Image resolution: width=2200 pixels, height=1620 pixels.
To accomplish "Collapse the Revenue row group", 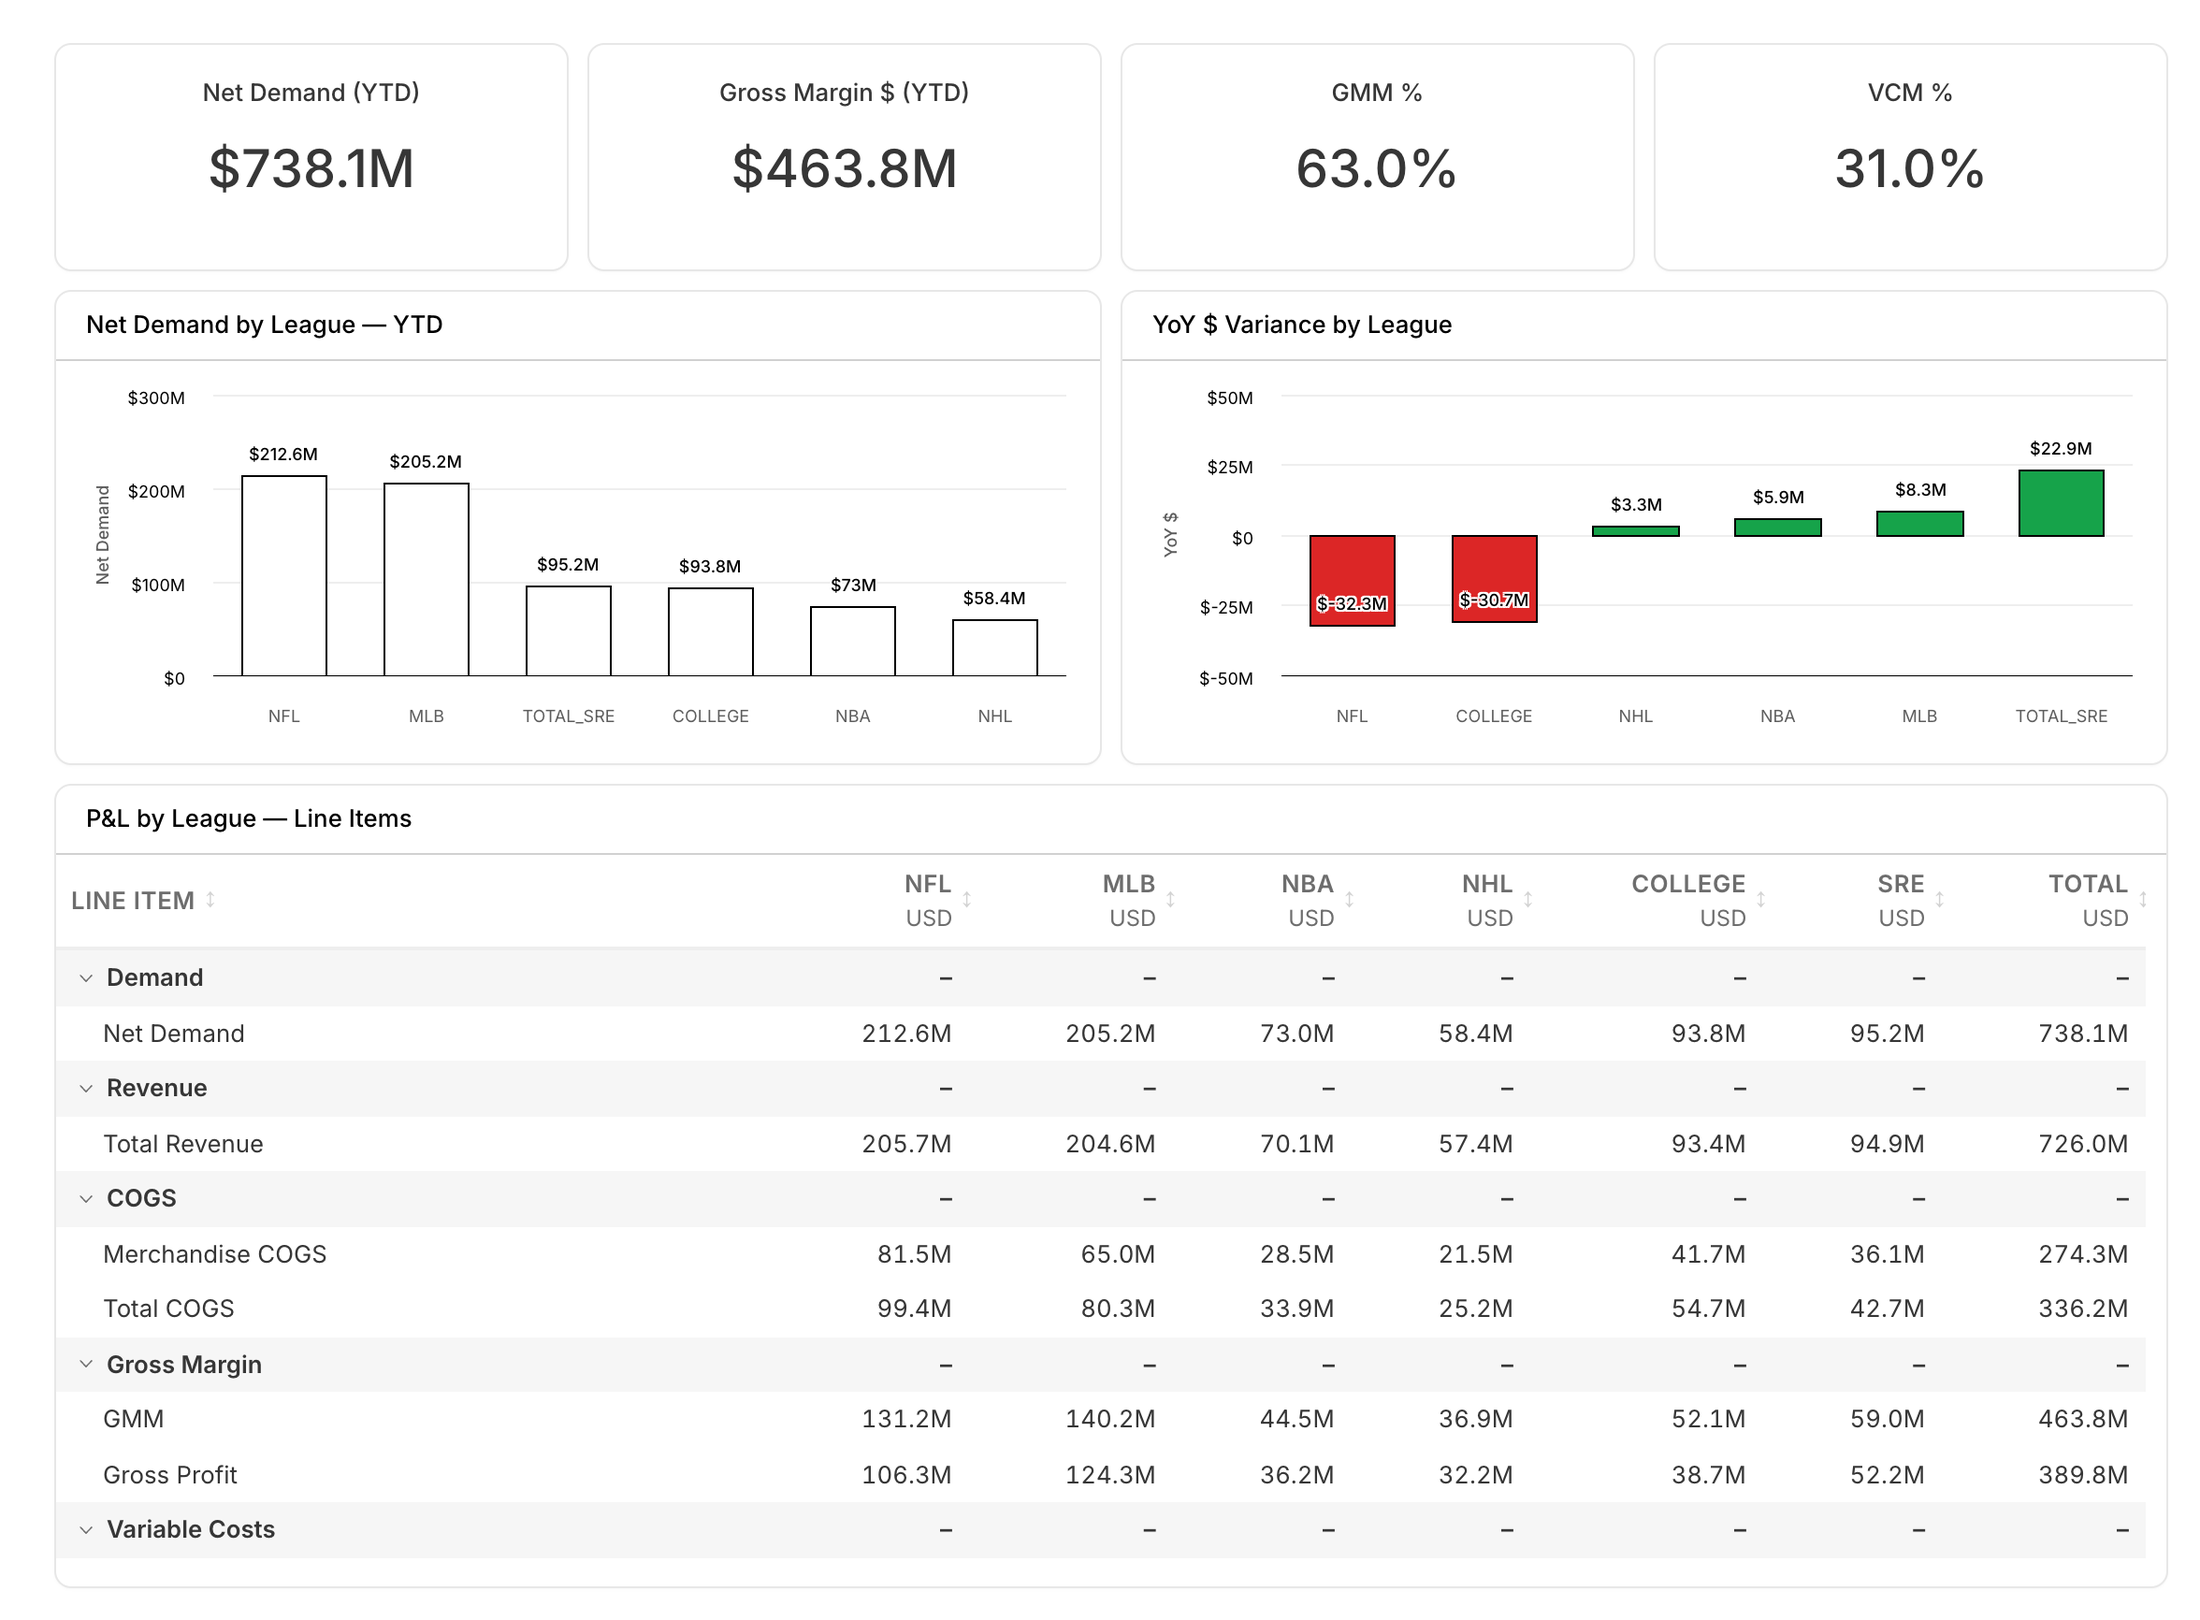I will click(86, 1088).
